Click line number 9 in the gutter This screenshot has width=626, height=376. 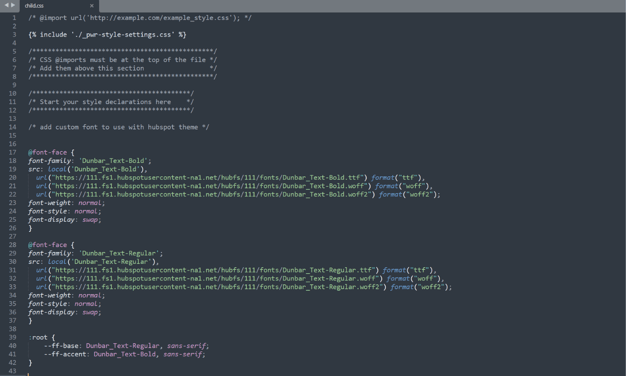click(14, 85)
